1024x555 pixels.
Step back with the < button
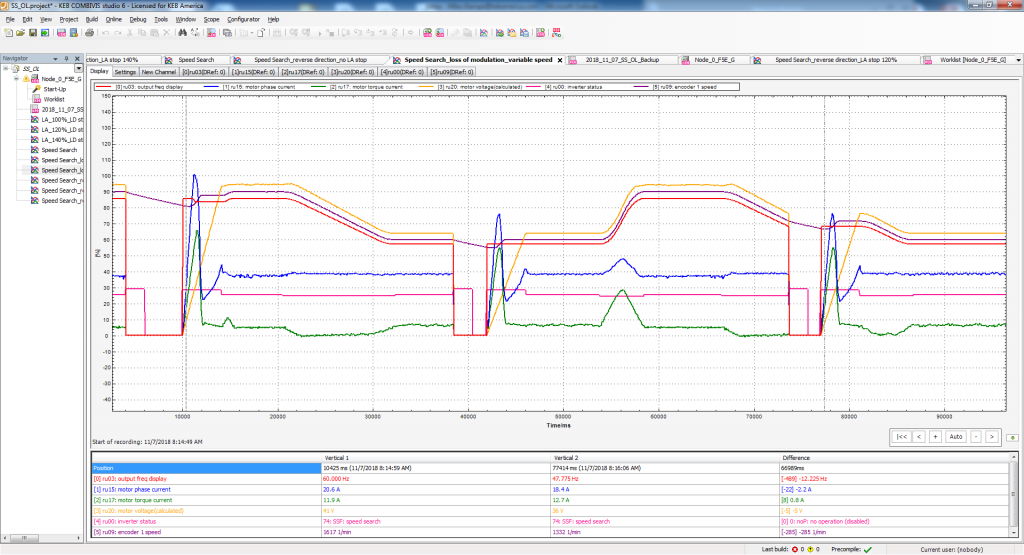click(x=919, y=437)
